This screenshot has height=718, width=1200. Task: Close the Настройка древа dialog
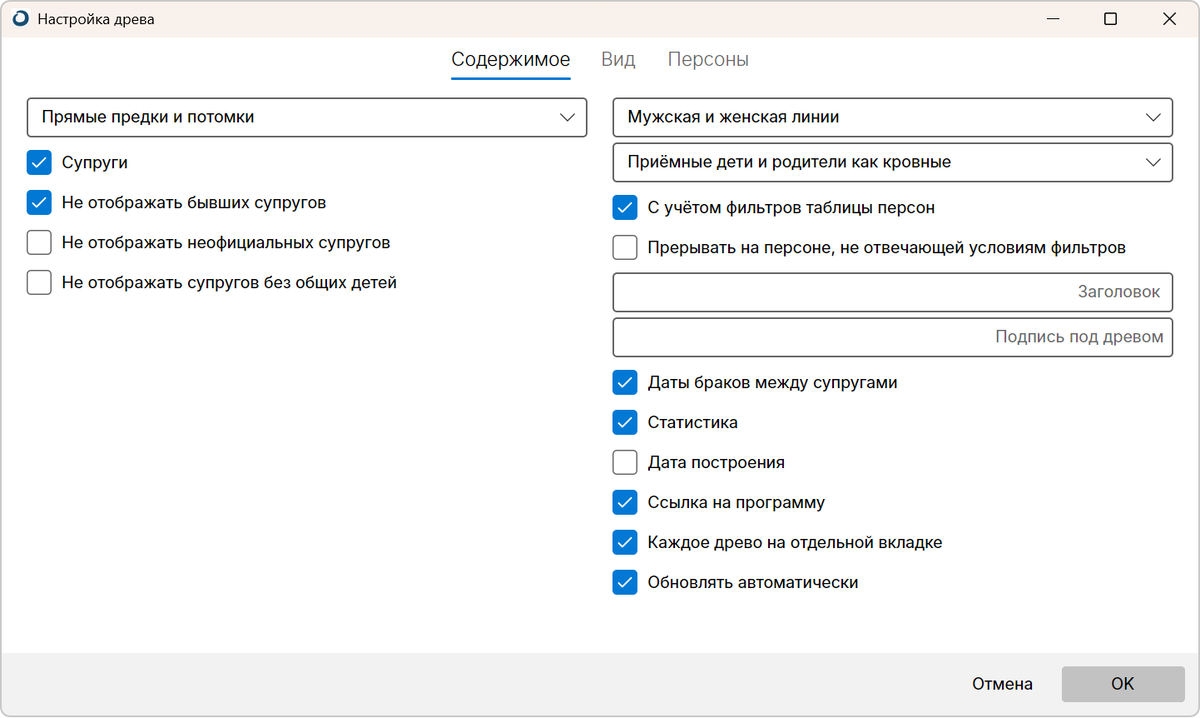tap(1168, 19)
